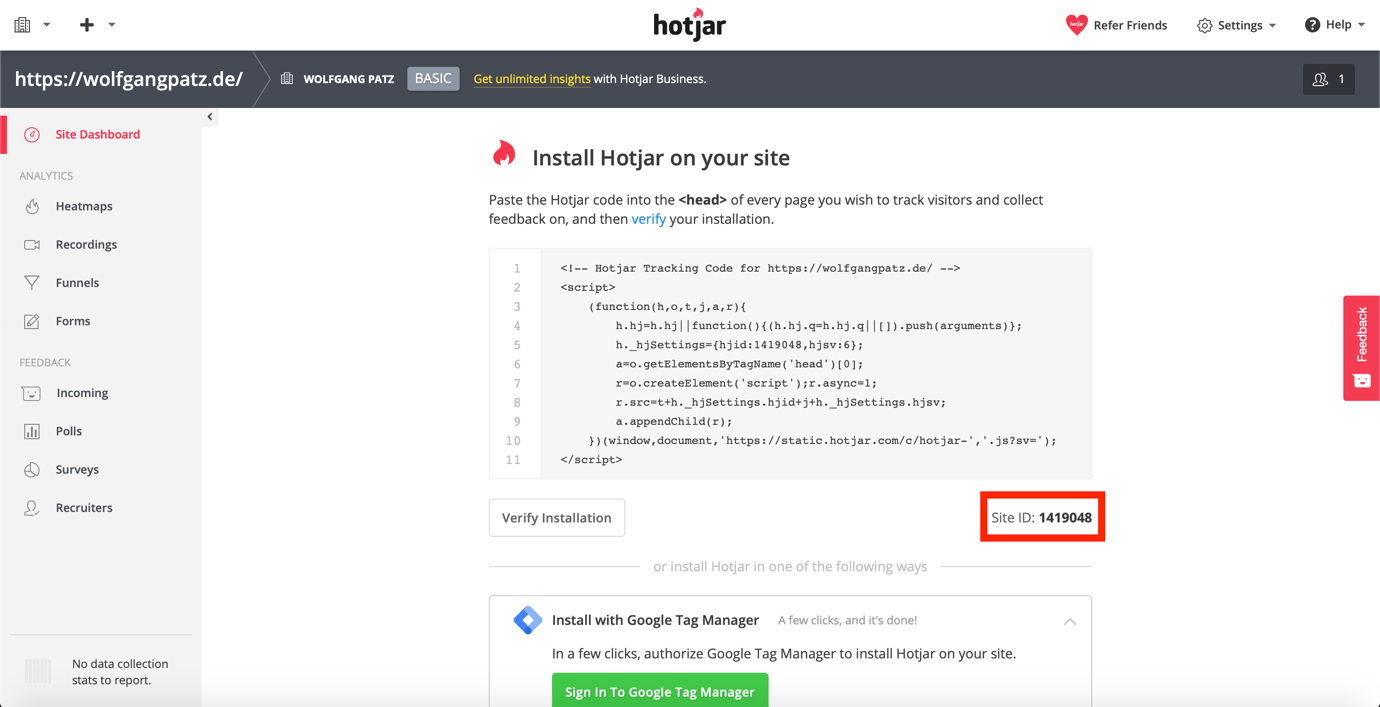Open the red Feedback side tab
The height and width of the screenshot is (707, 1380).
1361,348
